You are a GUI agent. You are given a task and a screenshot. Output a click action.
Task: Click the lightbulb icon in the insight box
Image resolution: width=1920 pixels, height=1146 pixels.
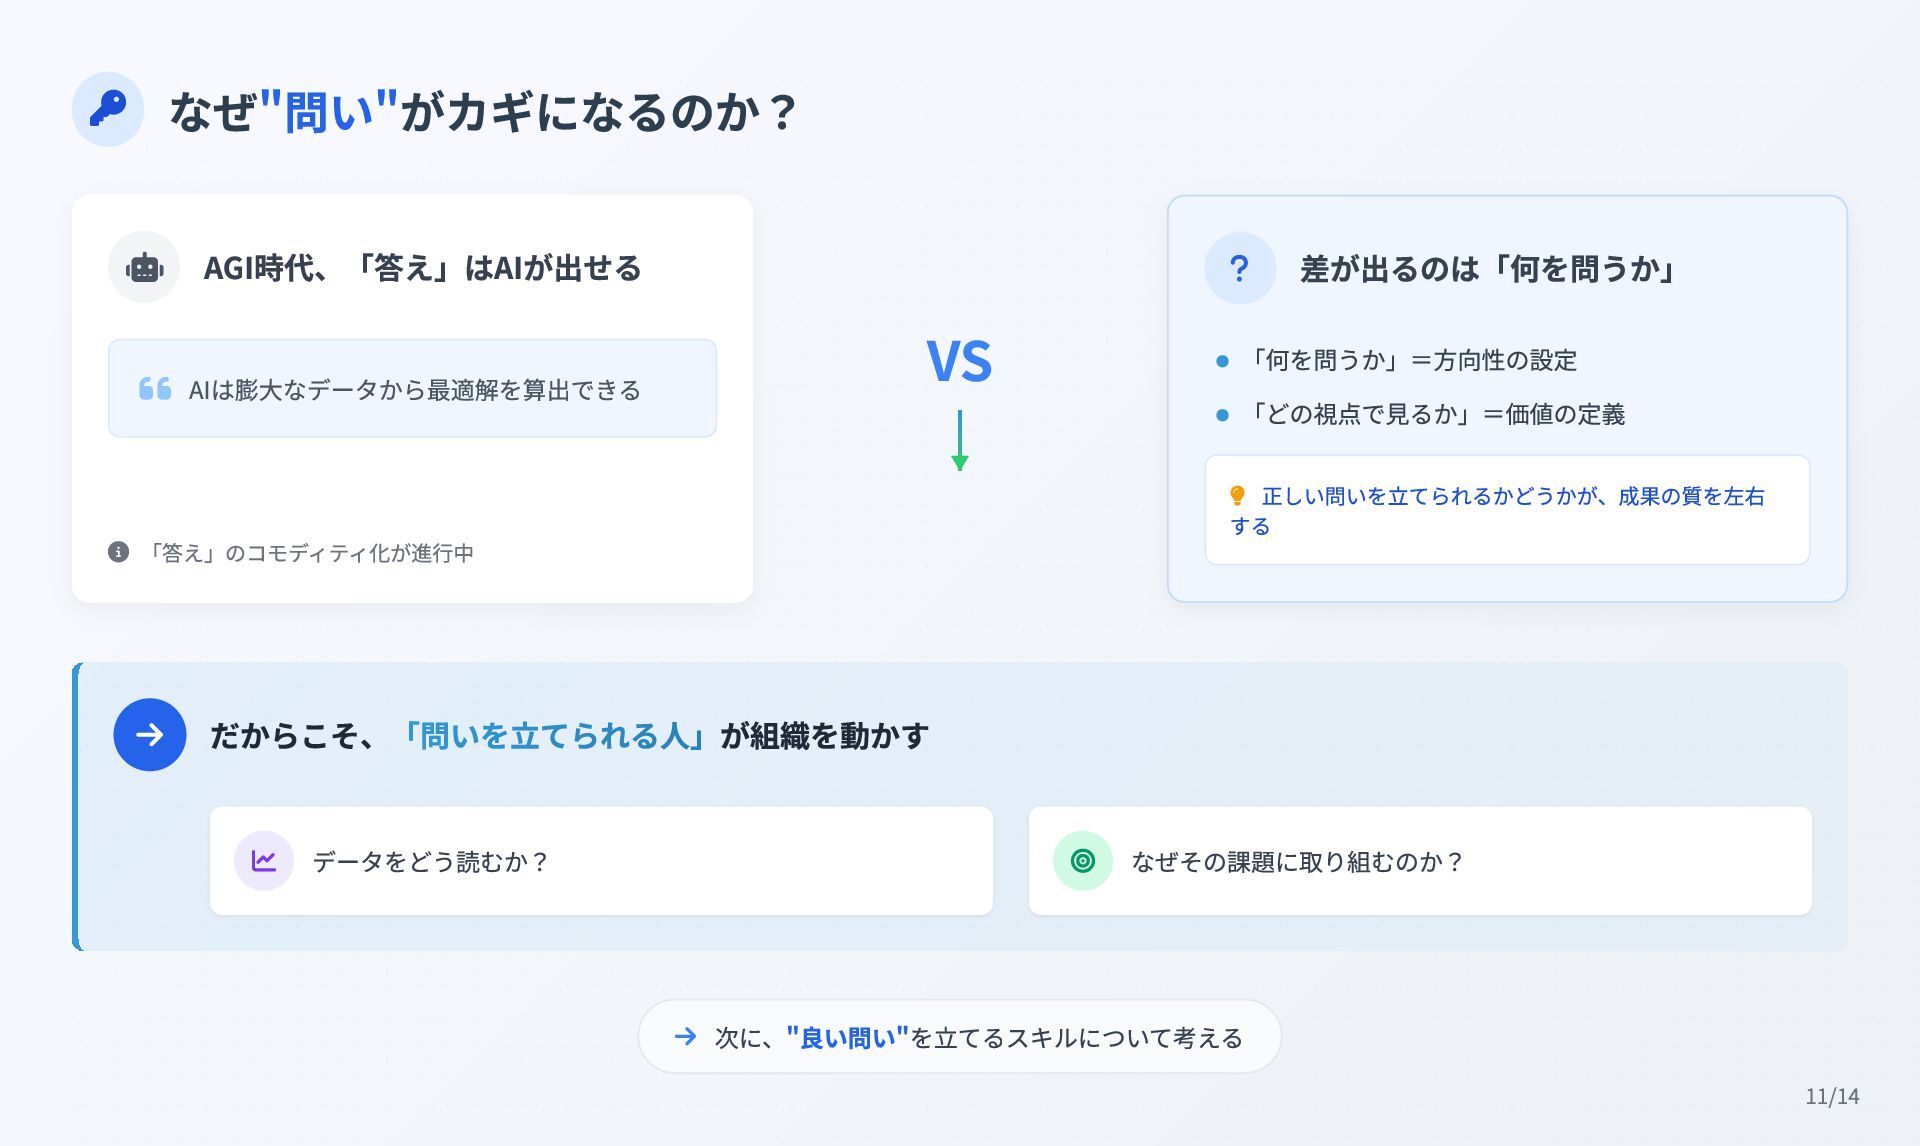pyautogui.click(x=1237, y=496)
